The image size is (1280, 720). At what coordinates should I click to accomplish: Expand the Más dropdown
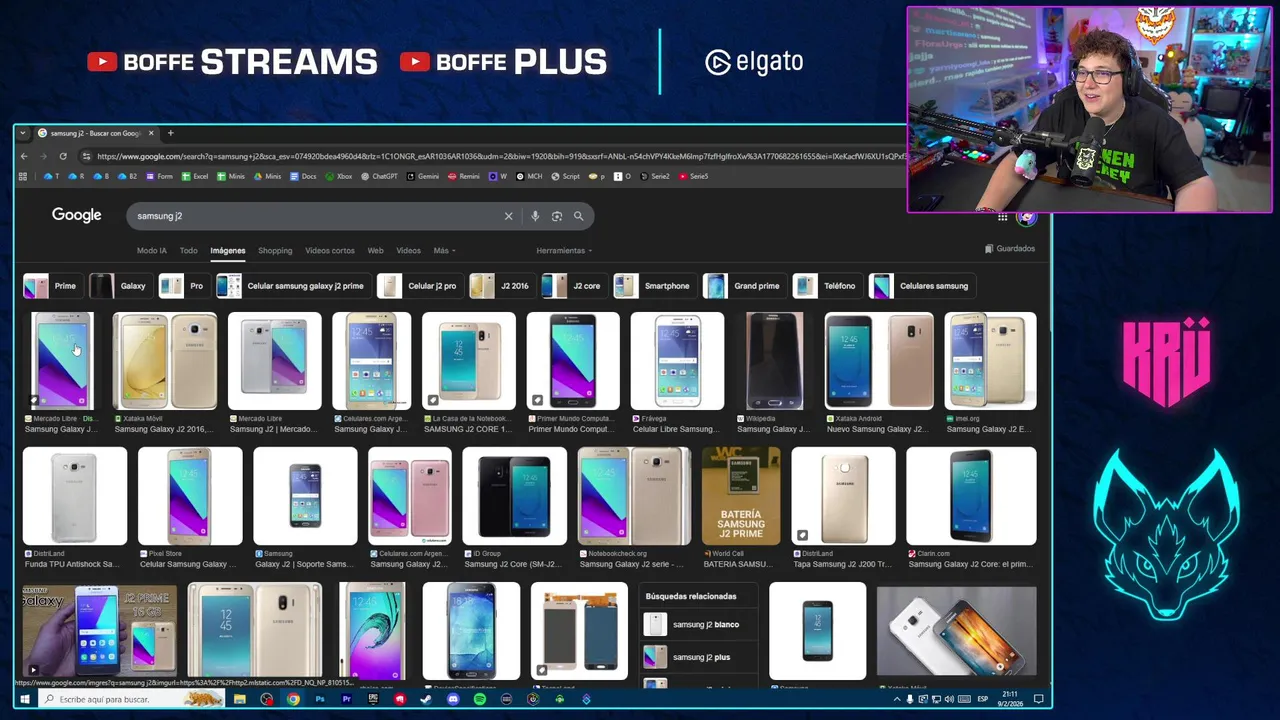pos(444,251)
